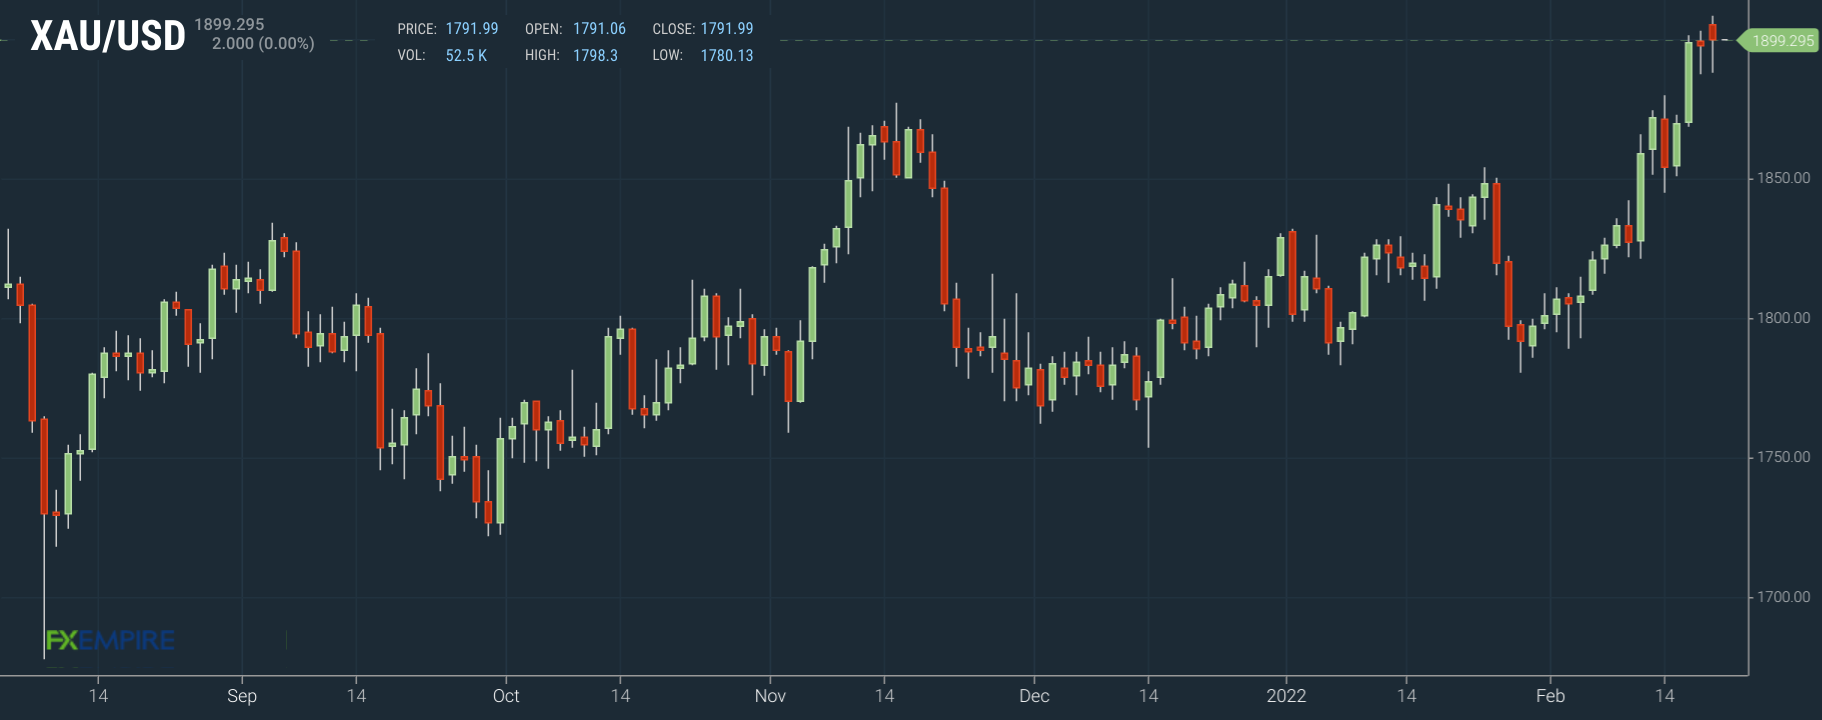
Task: Click the 14 date label between 2022 and Feb
Action: tap(1406, 696)
